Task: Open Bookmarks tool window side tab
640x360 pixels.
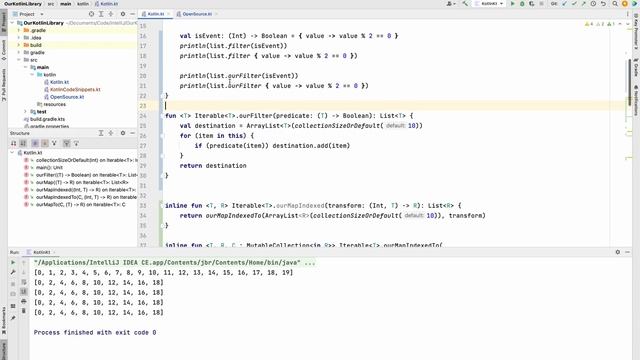Action: 4,320
